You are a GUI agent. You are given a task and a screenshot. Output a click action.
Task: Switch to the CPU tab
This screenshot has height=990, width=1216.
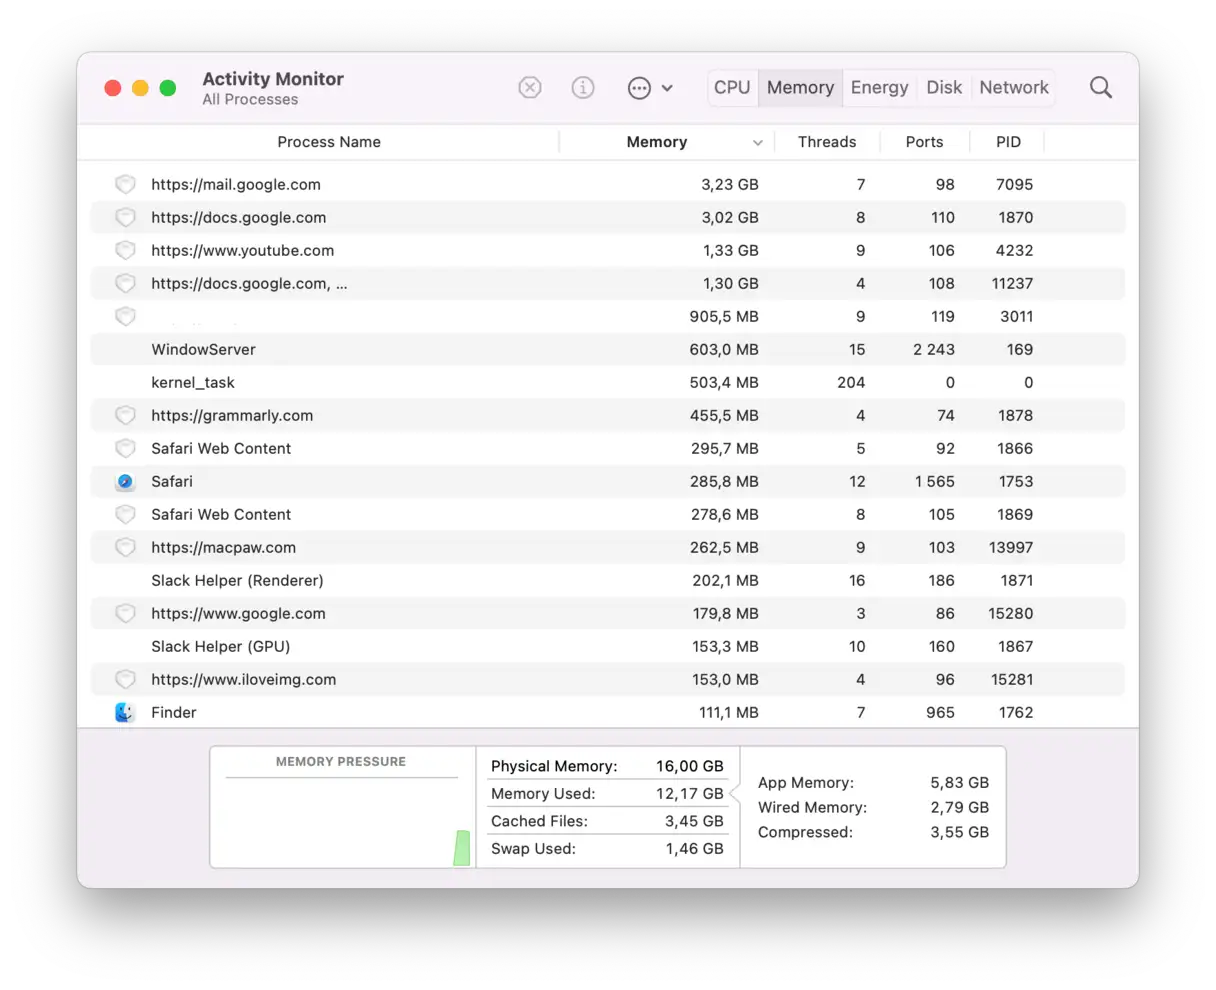tap(732, 88)
